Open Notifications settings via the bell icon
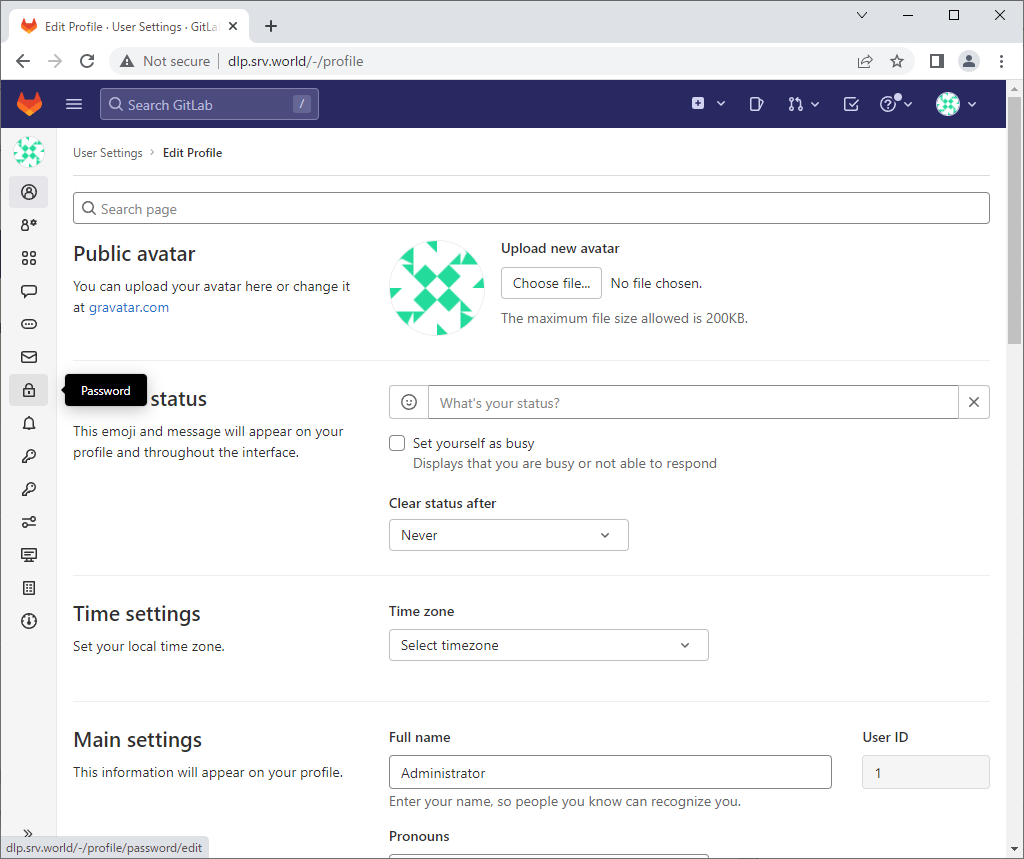The image size is (1024, 859). (28, 422)
